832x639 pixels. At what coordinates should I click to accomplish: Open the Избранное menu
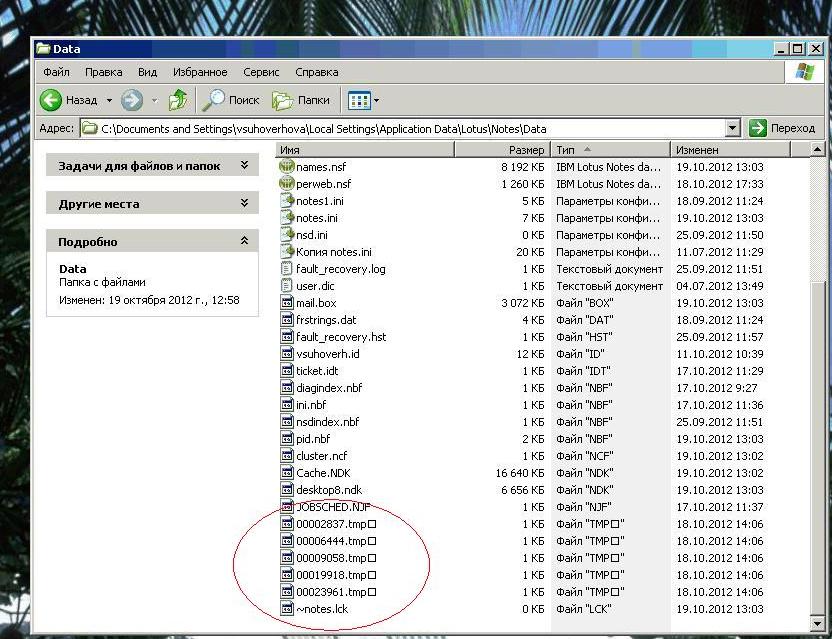coord(200,72)
